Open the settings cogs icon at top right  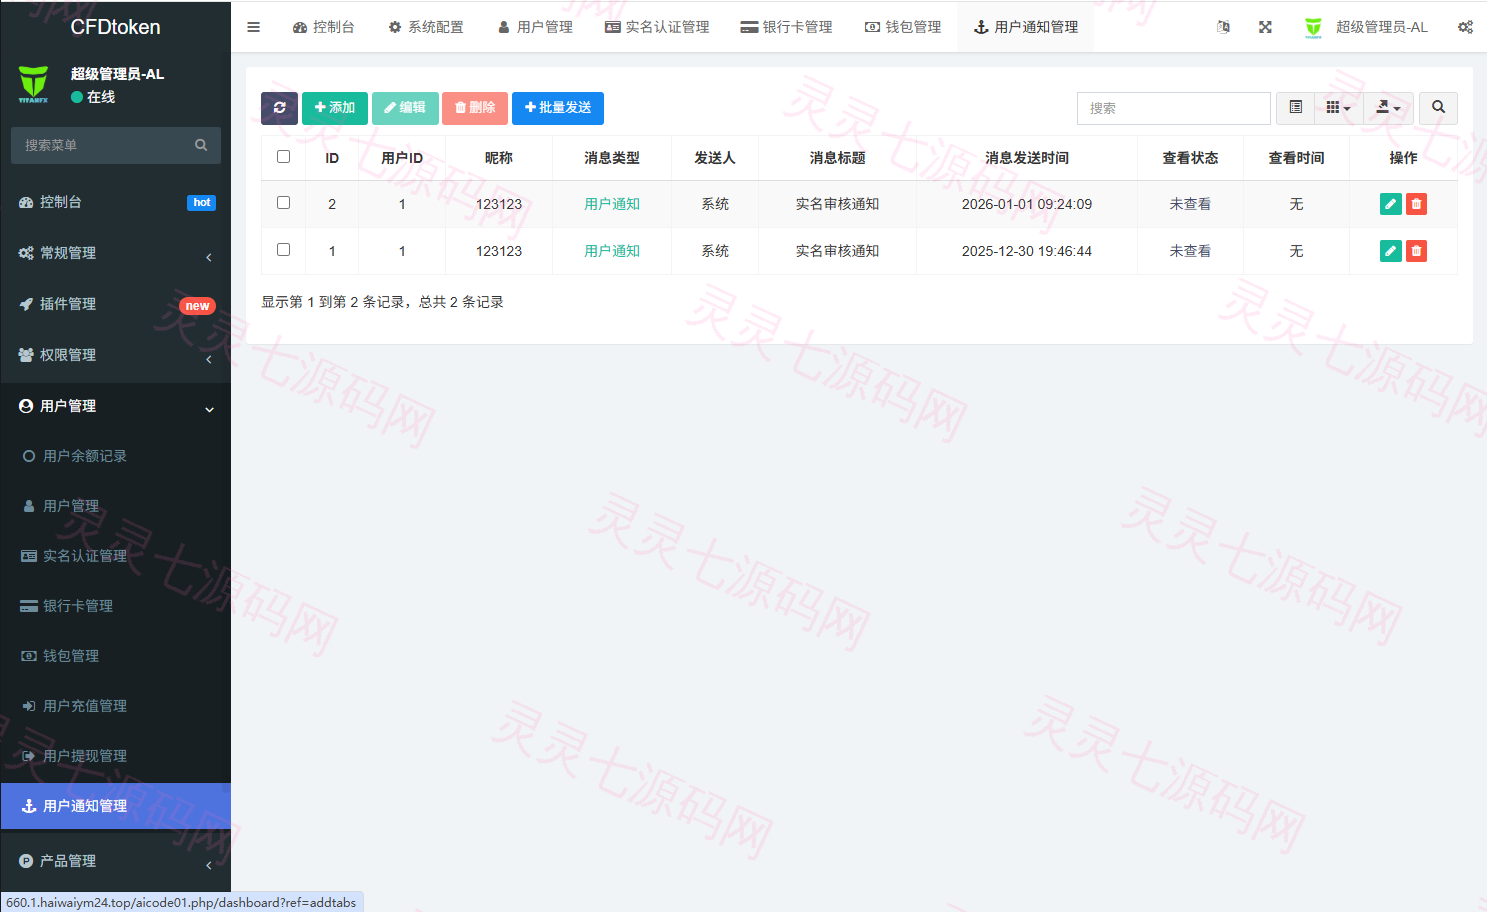(x=1465, y=27)
